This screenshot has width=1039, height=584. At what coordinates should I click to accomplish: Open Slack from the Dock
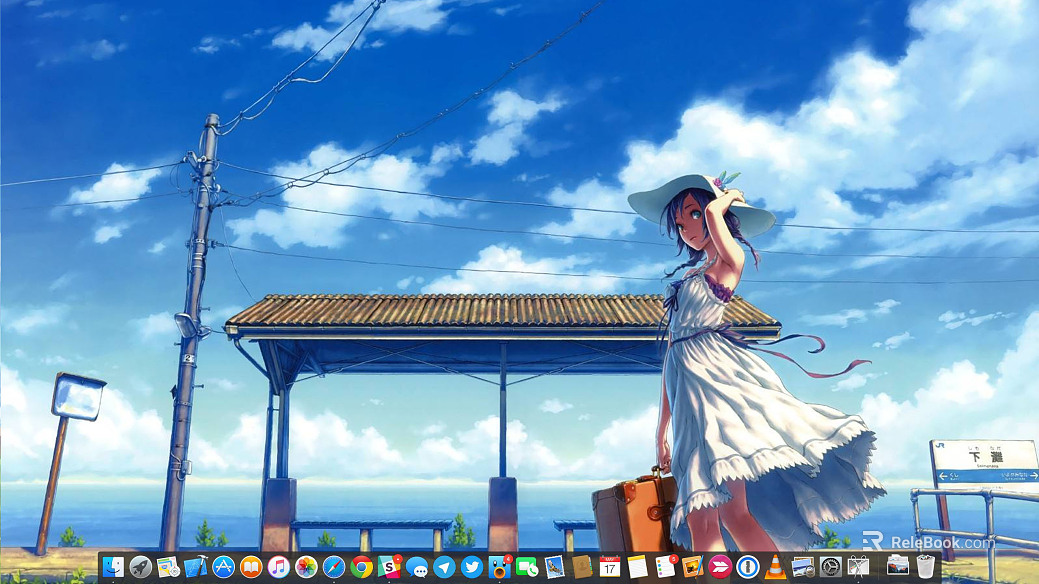click(389, 567)
